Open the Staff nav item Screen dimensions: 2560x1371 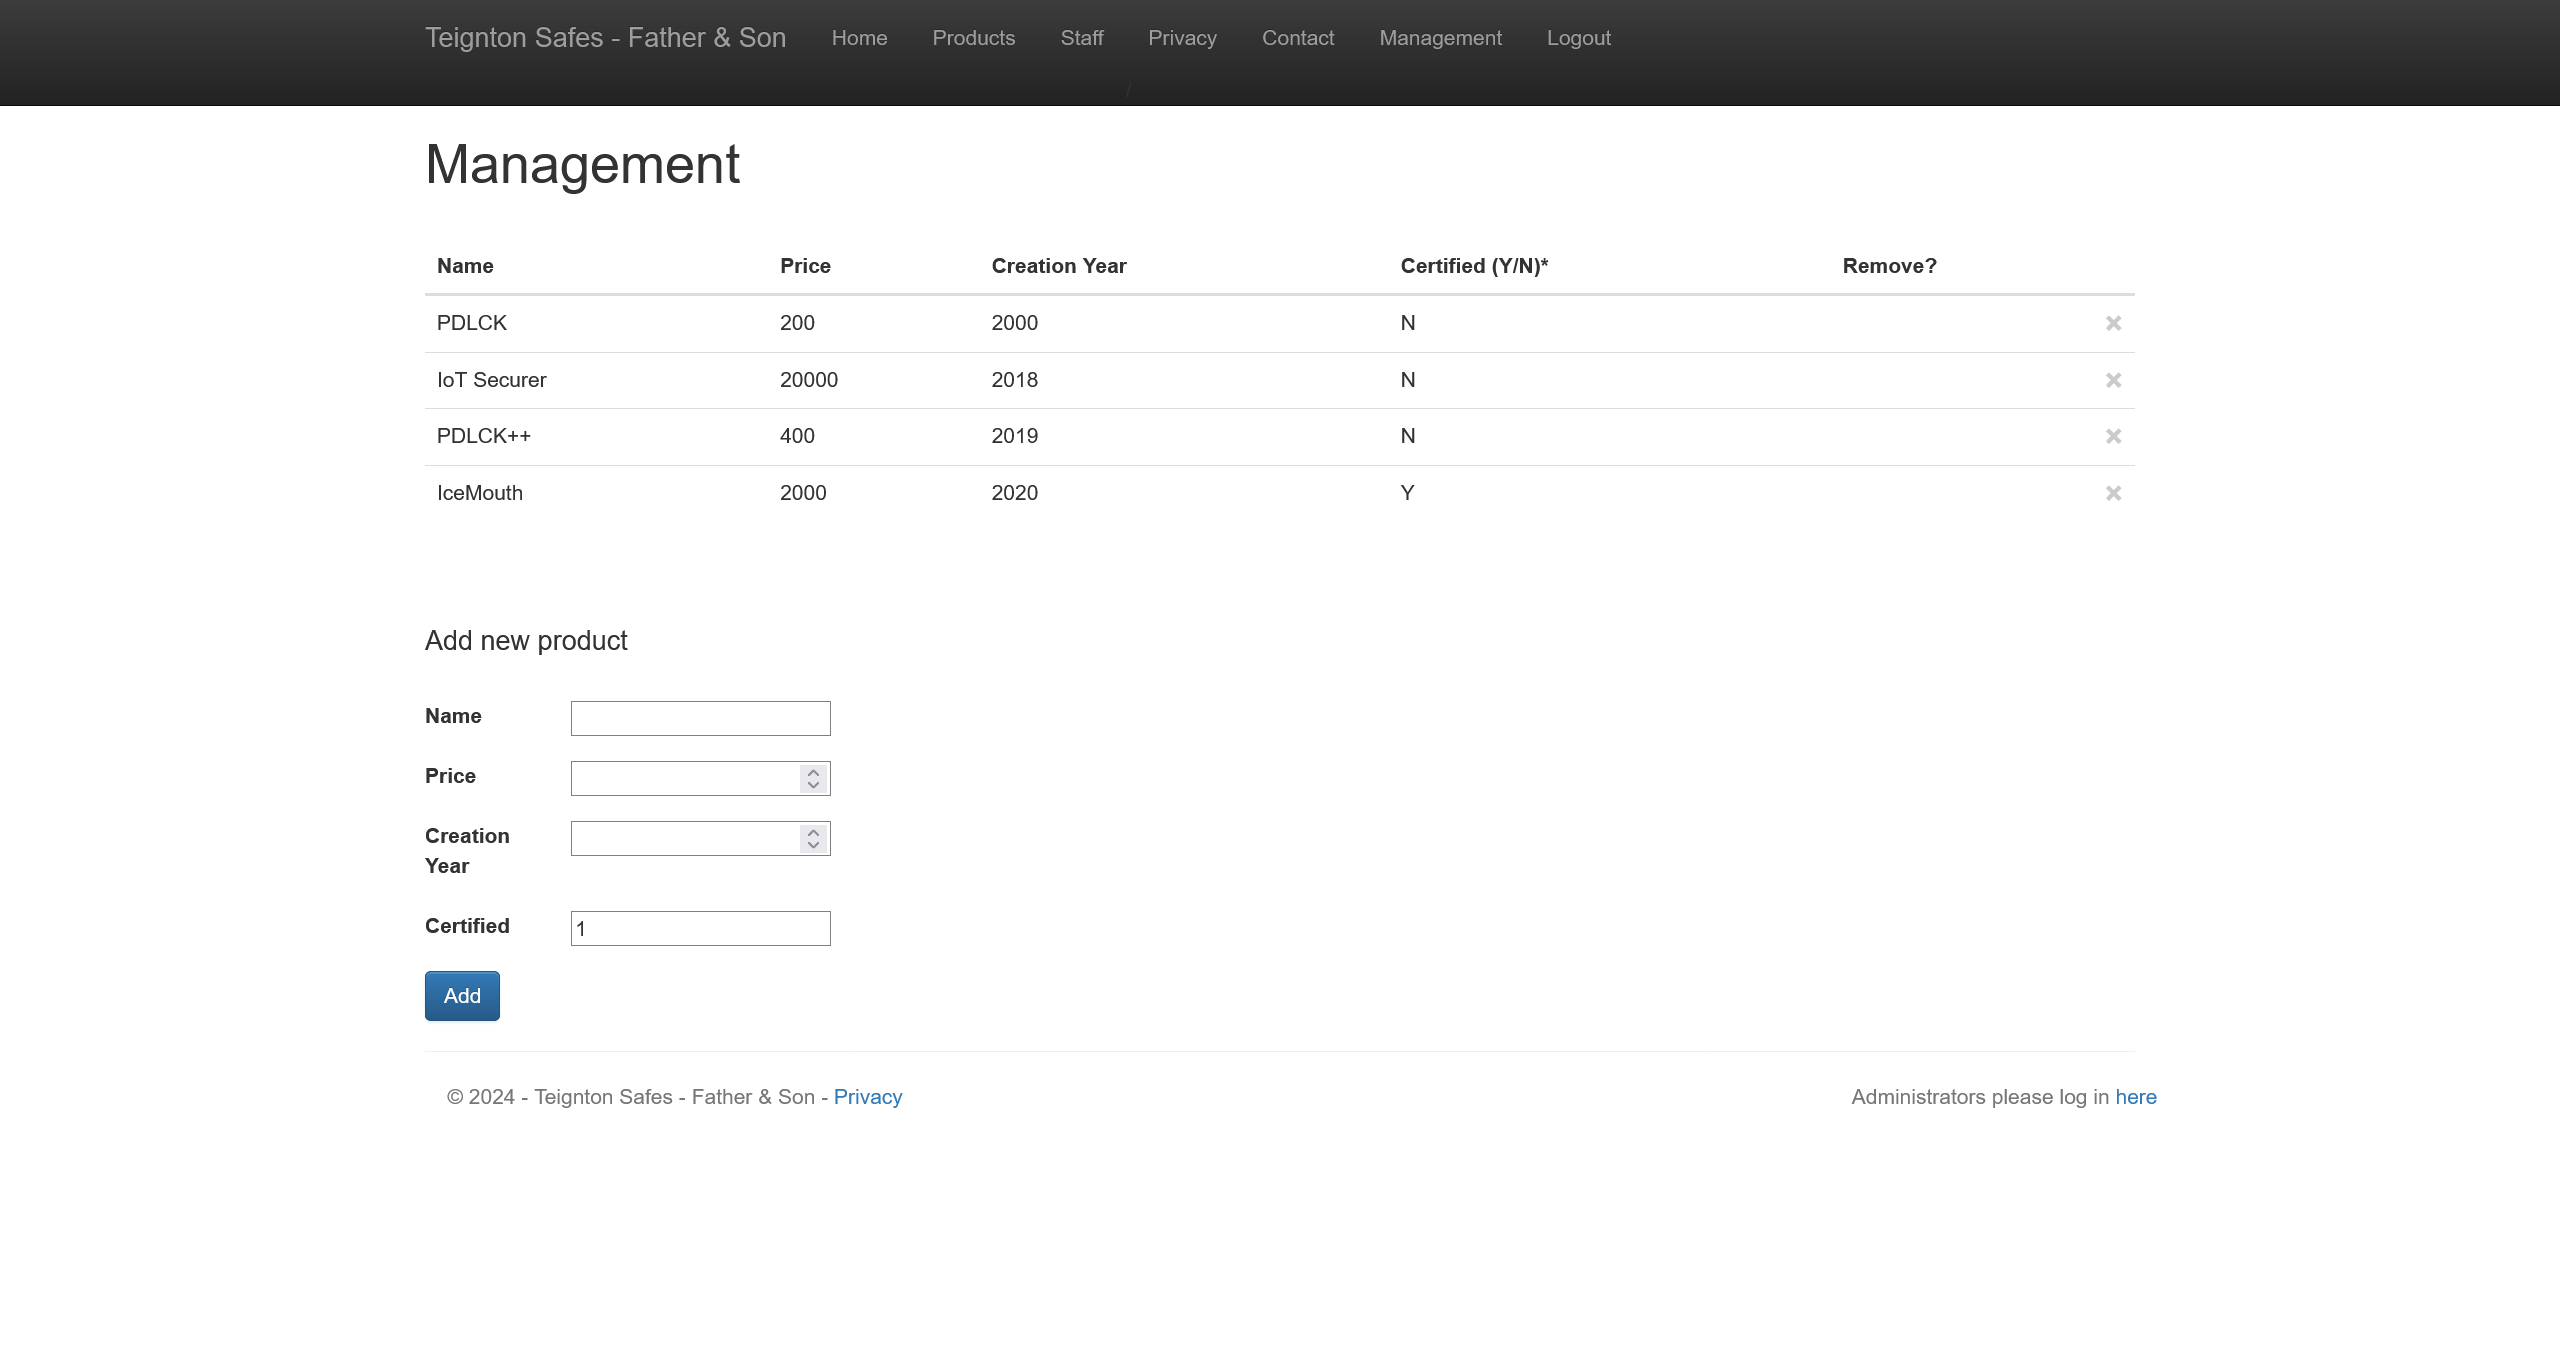coord(1082,38)
